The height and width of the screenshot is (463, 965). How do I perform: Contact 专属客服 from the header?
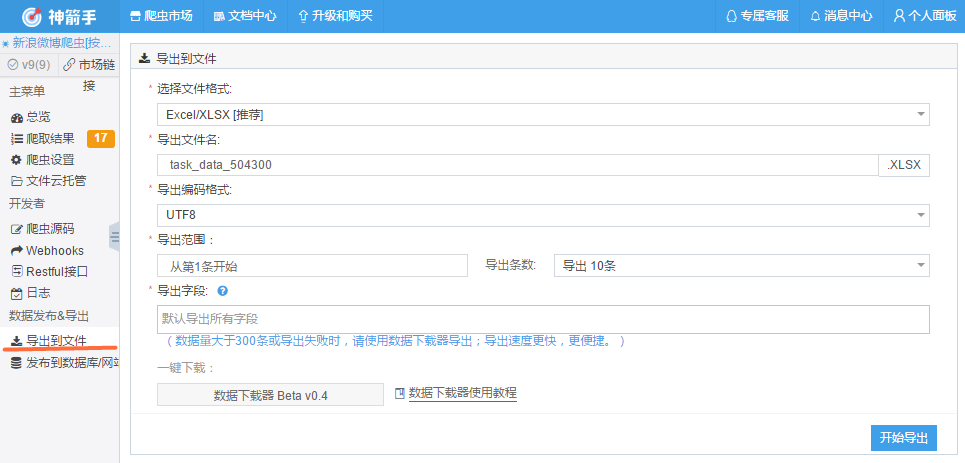pos(757,16)
